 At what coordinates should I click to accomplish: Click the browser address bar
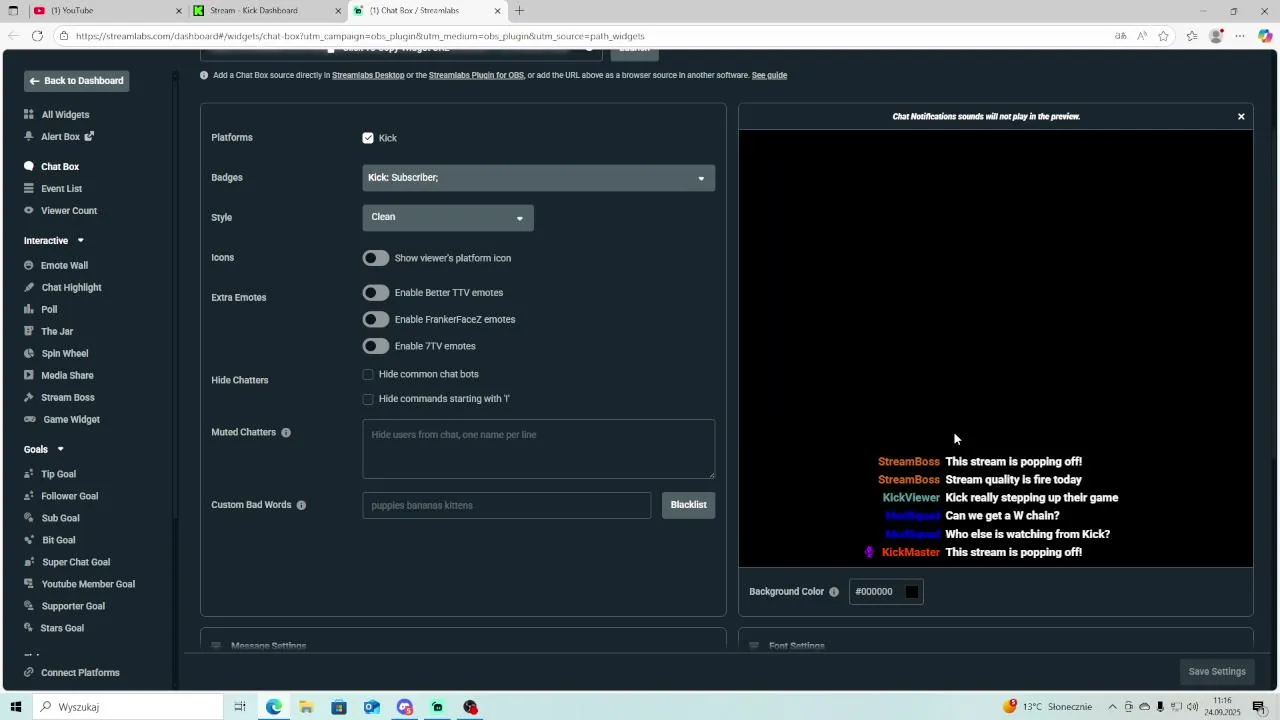pos(580,36)
